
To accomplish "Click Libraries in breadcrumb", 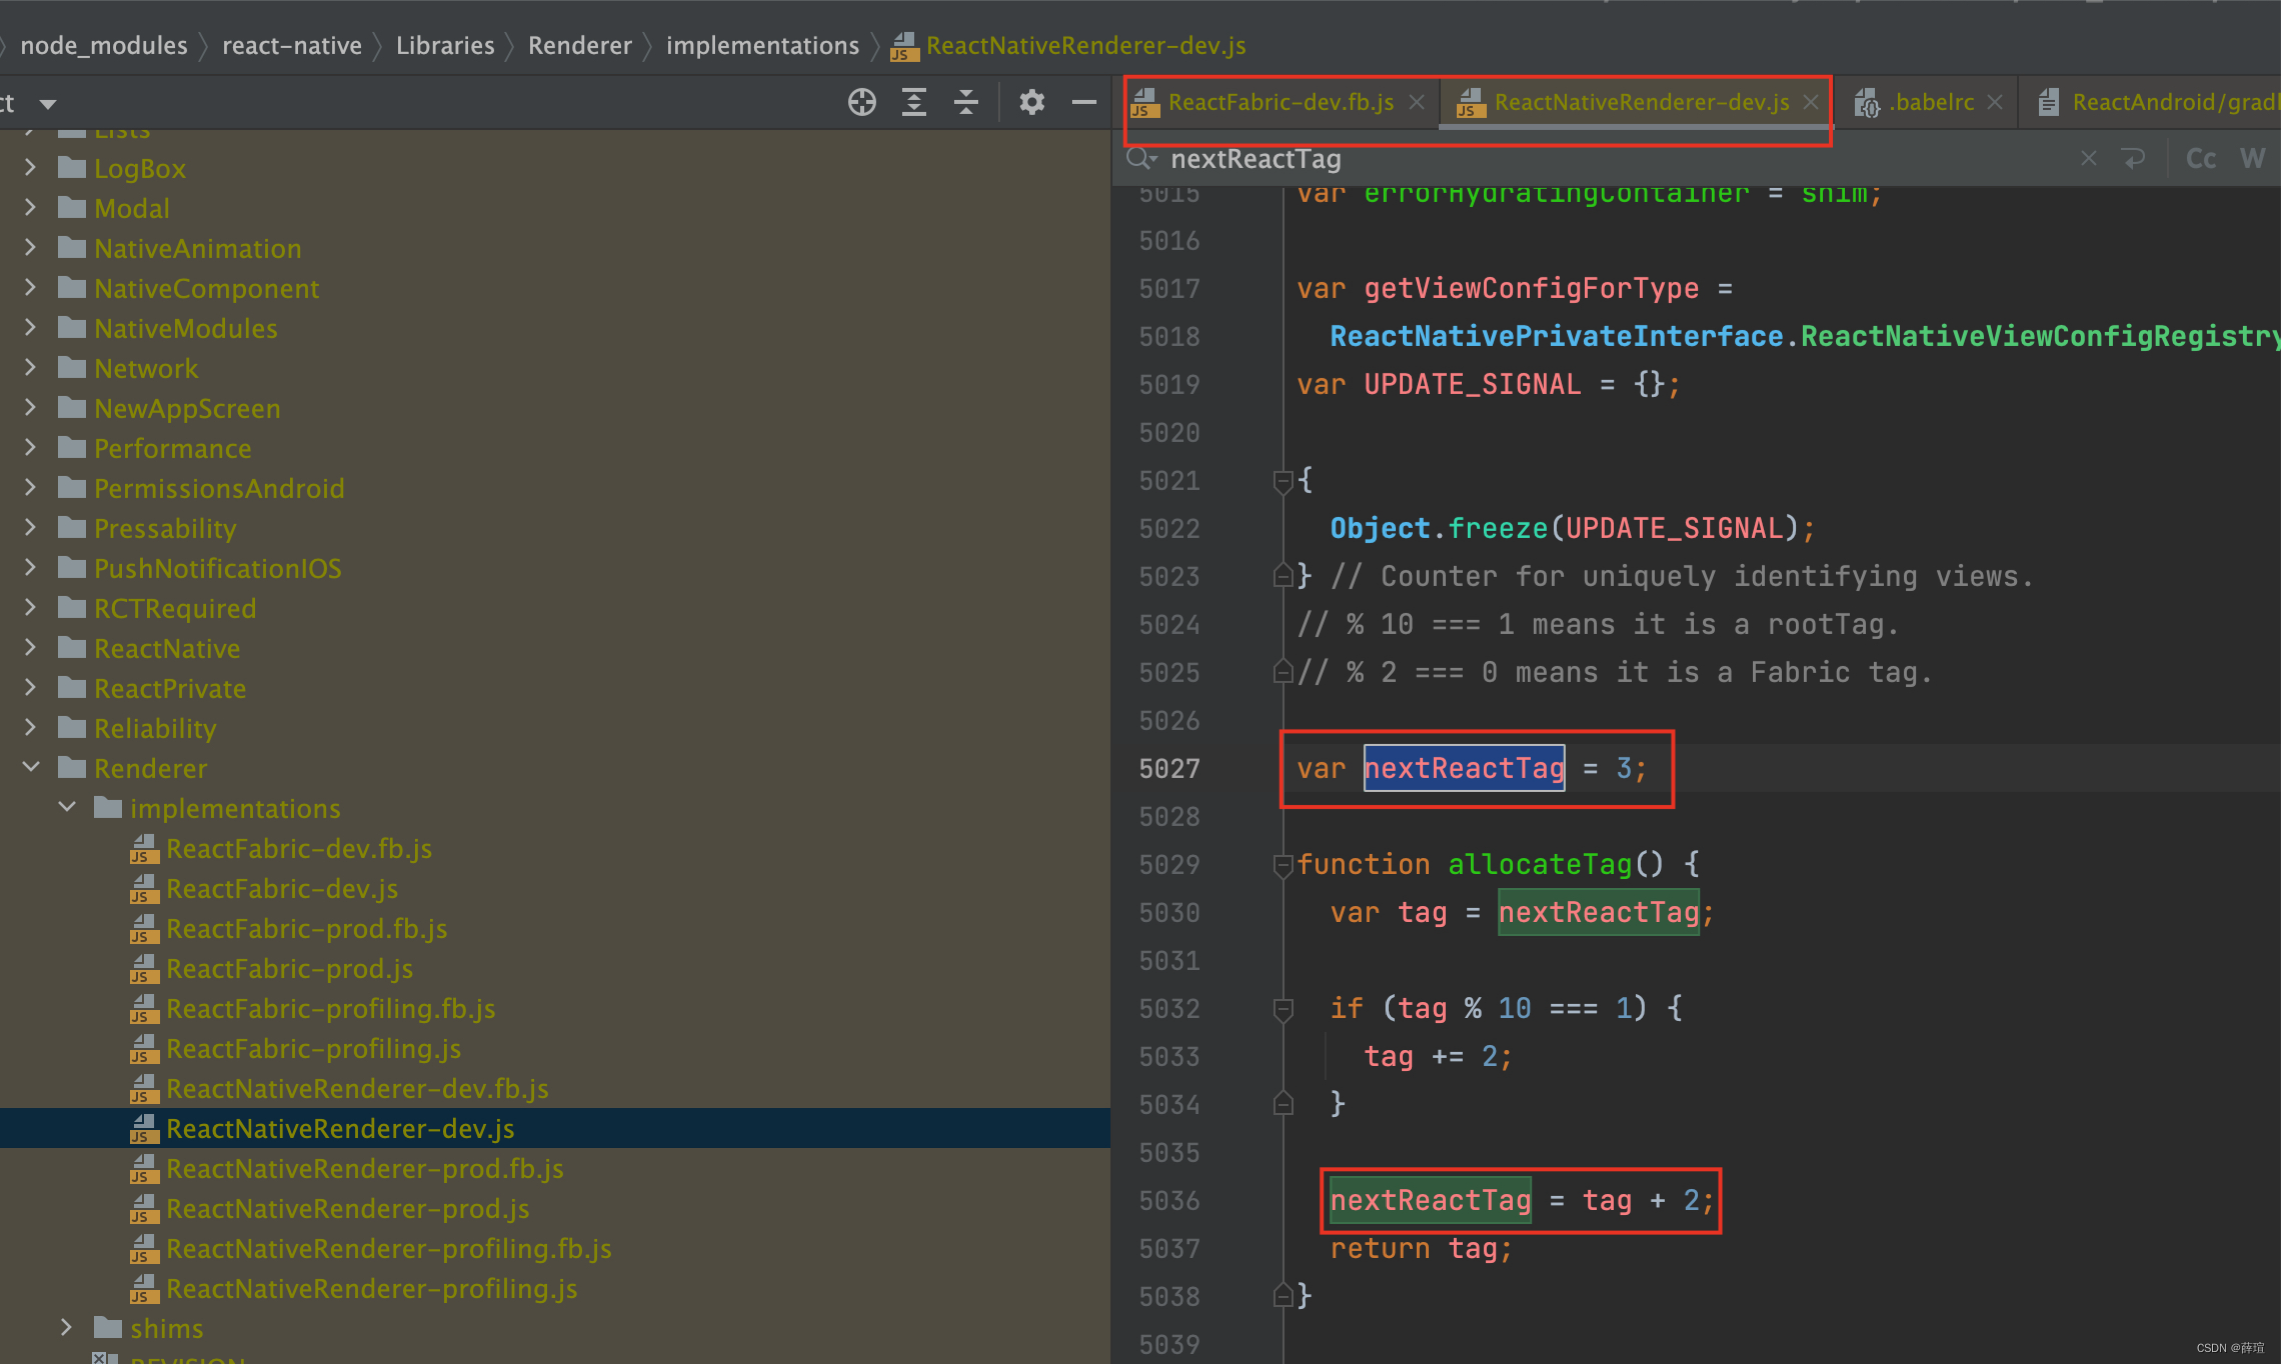I will [x=445, y=45].
